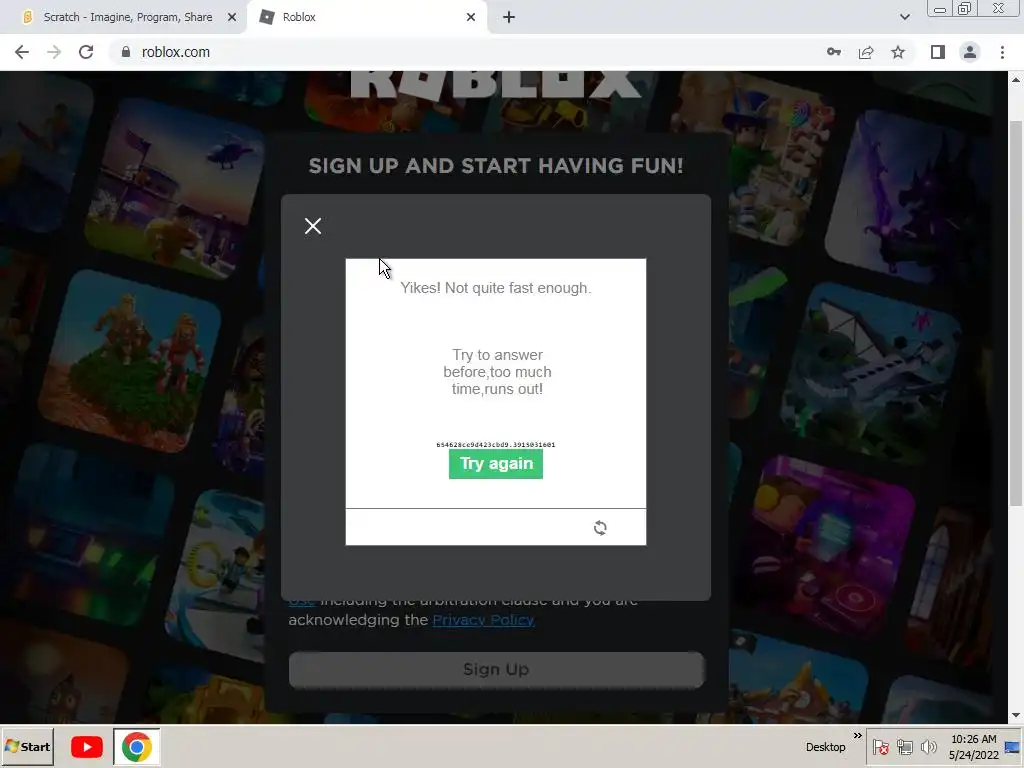This screenshot has width=1024, height=768.
Task: Close the Scratch tab
Action: coord(232,17)
